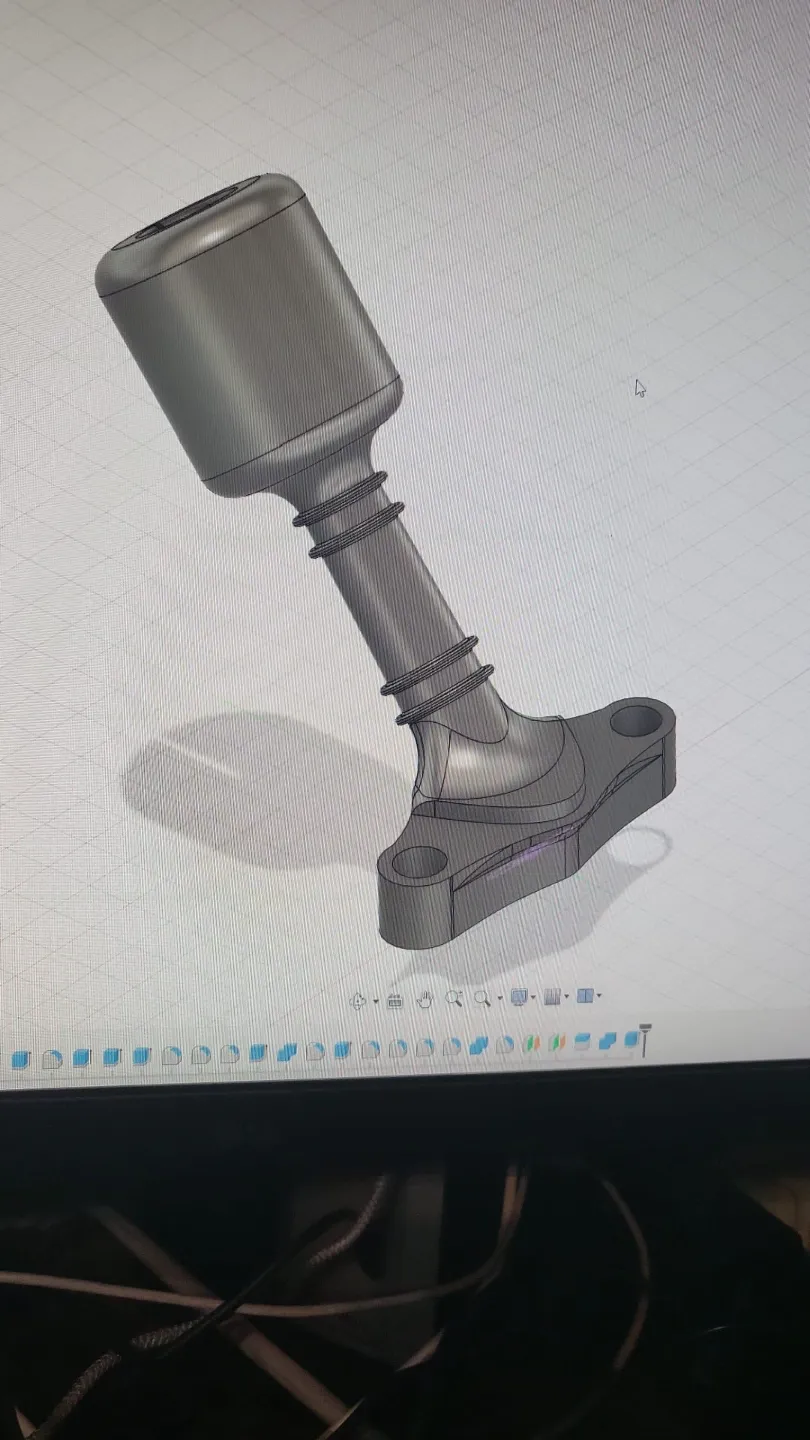The image size is (810, 1440).
Task: Select the large cylindrical knob body
Action: coord(250,340)
